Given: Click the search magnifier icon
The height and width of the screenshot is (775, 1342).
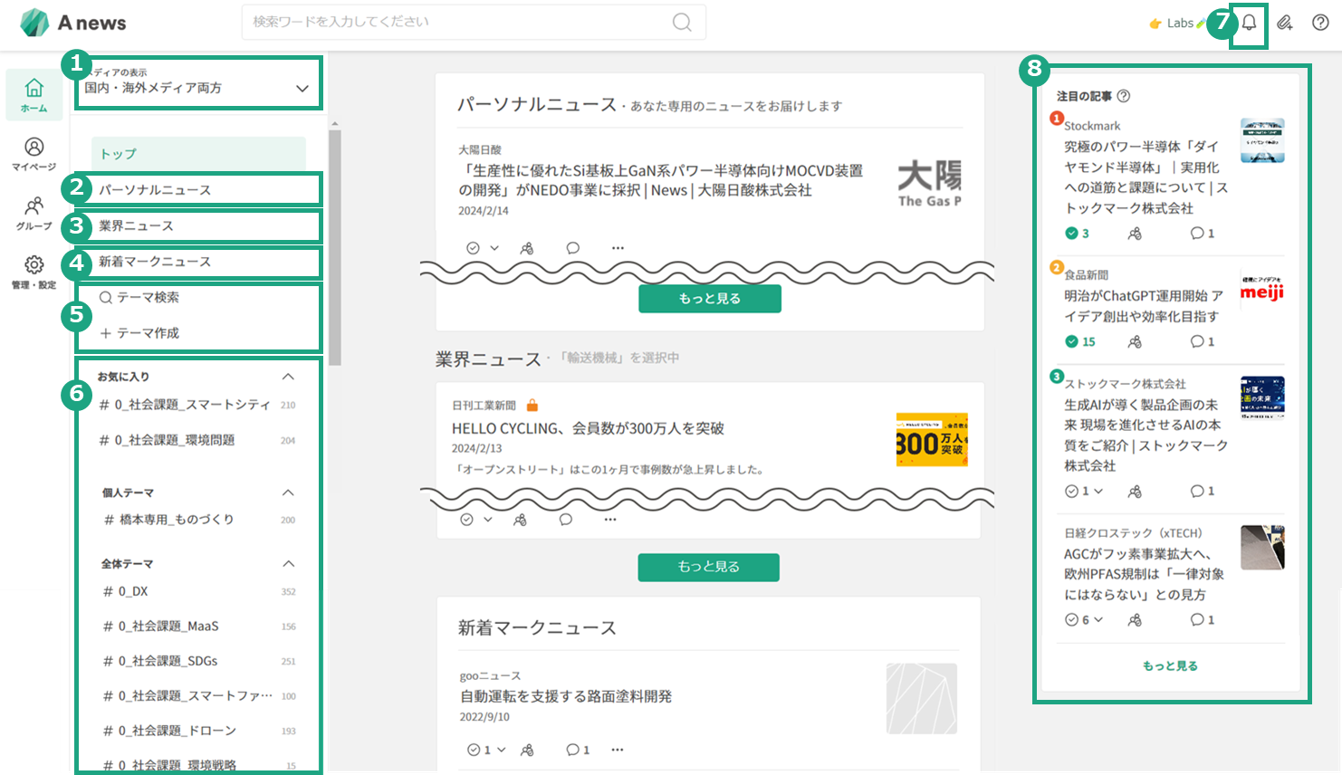Looking at the screenshot, I should 682,22.
